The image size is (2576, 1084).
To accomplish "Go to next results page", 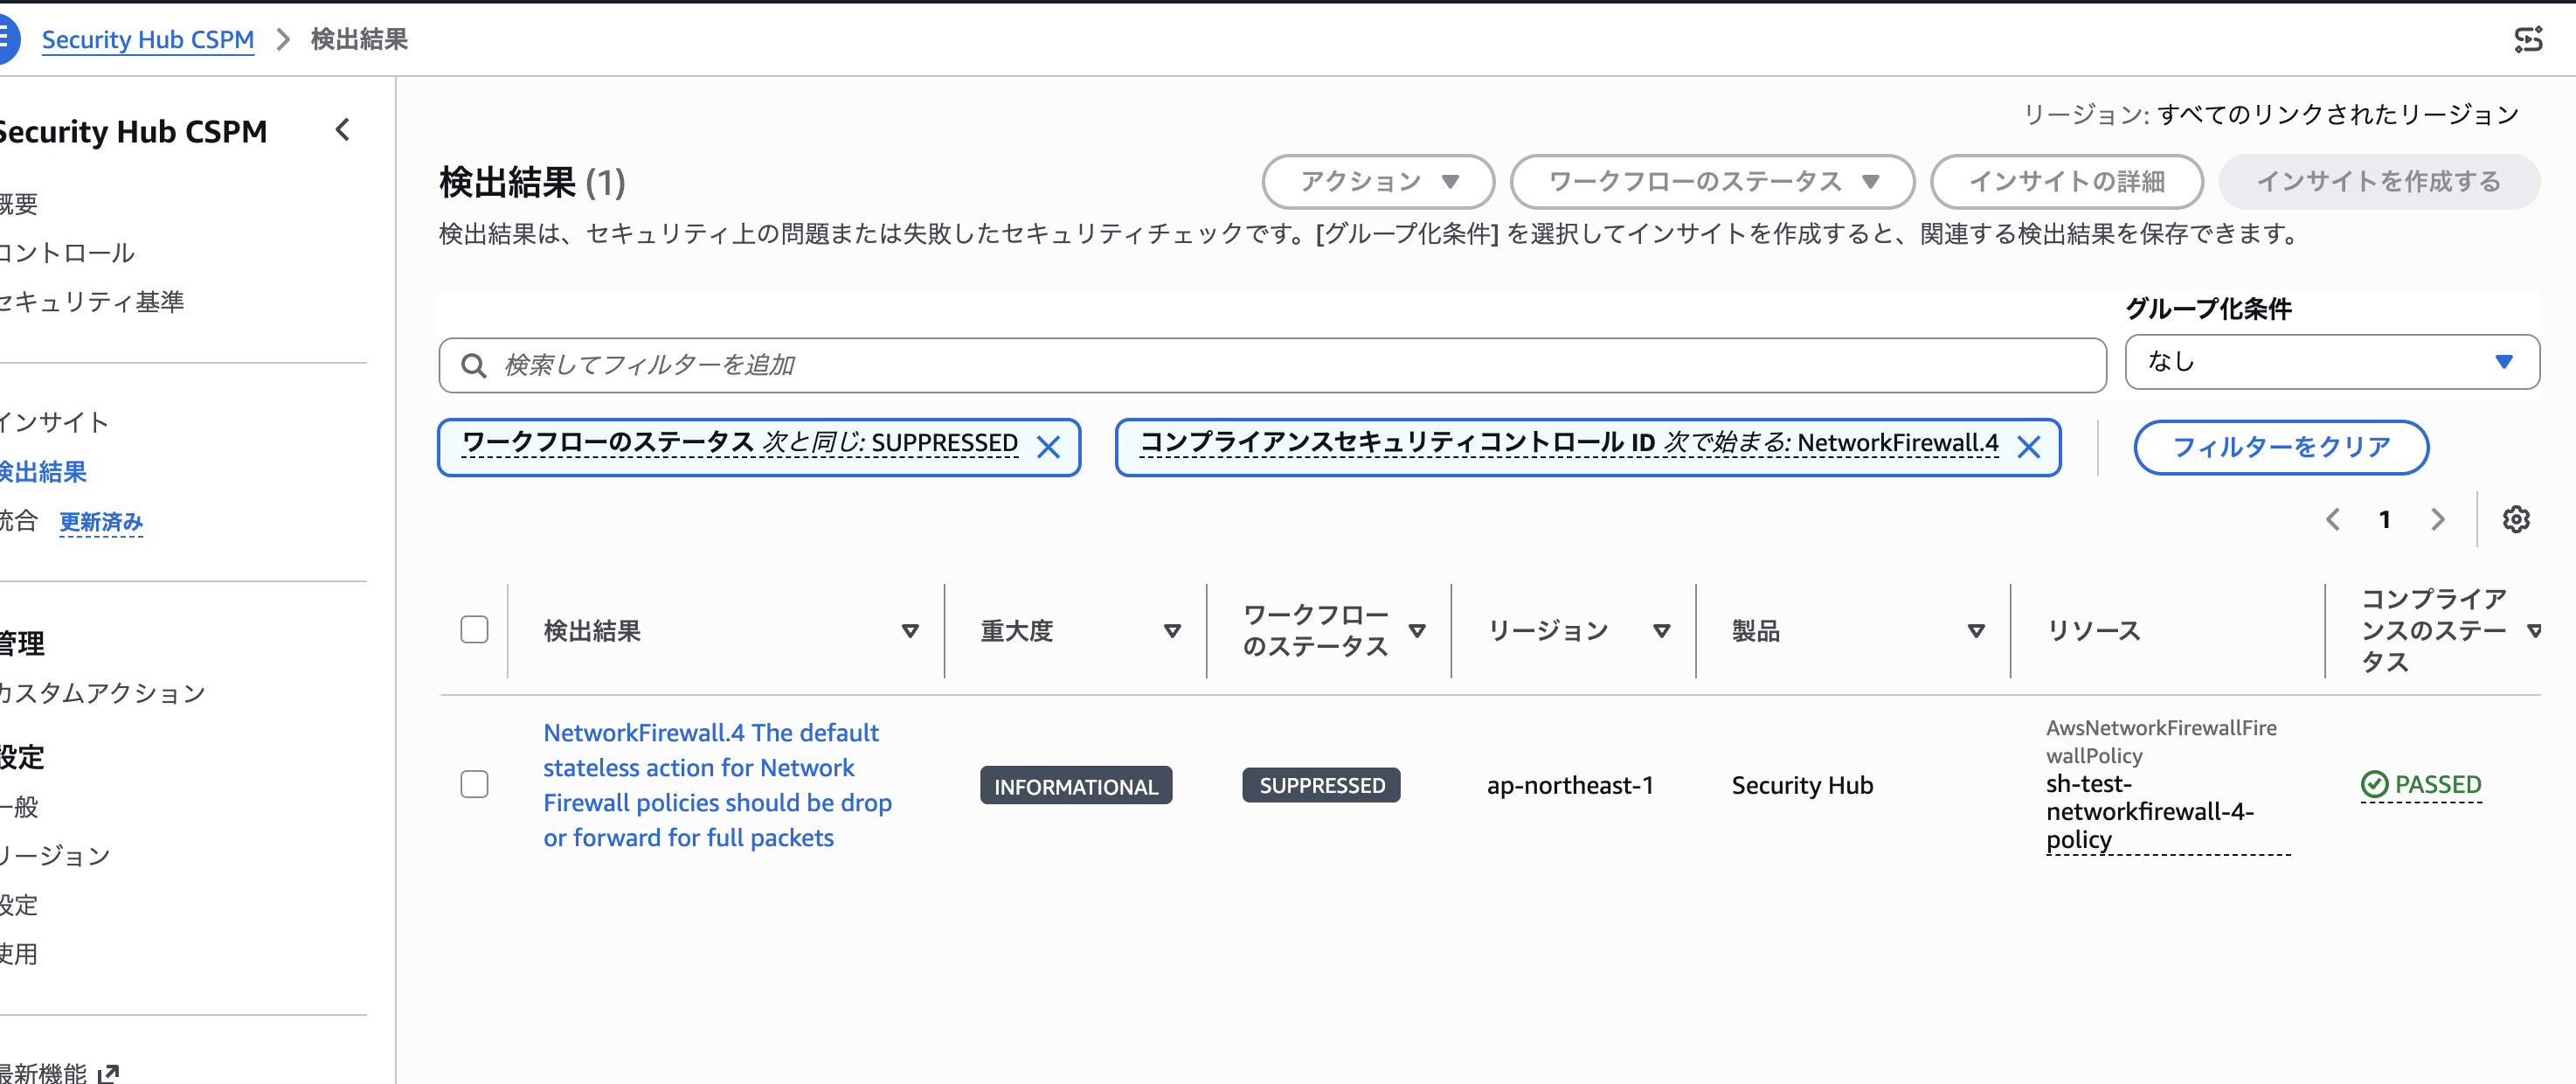I will point(2438,519).
